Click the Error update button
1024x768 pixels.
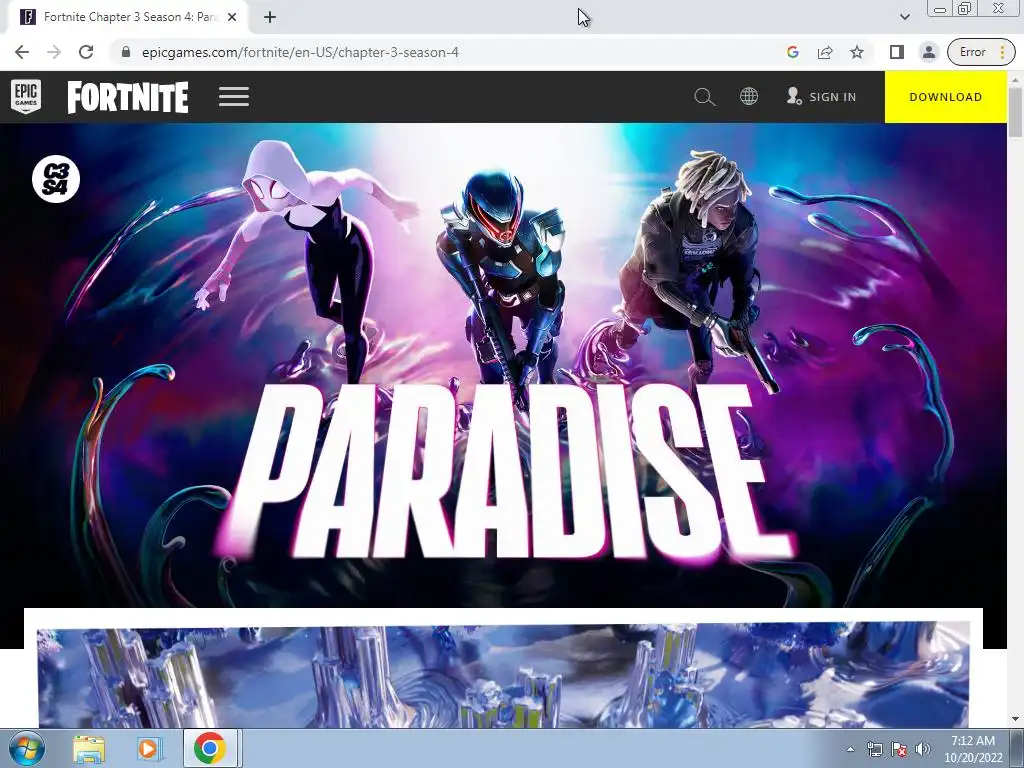click(972, 52)
